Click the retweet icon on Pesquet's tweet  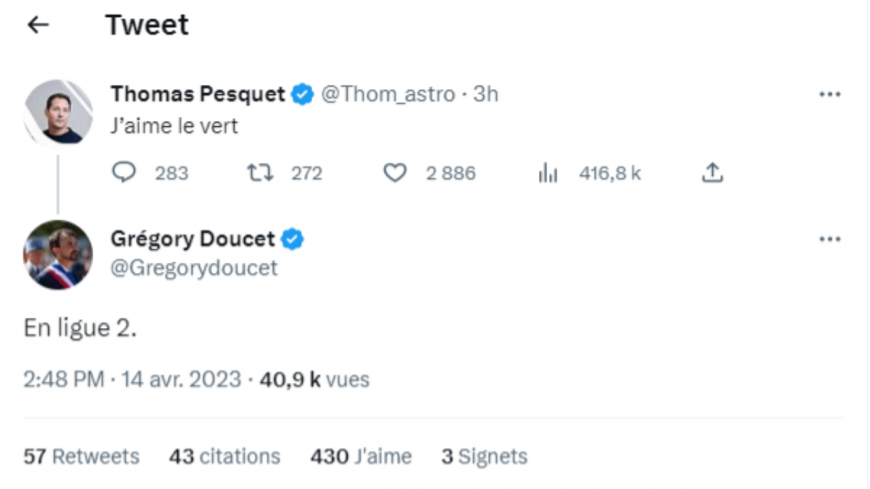click(x=258, y=173)
